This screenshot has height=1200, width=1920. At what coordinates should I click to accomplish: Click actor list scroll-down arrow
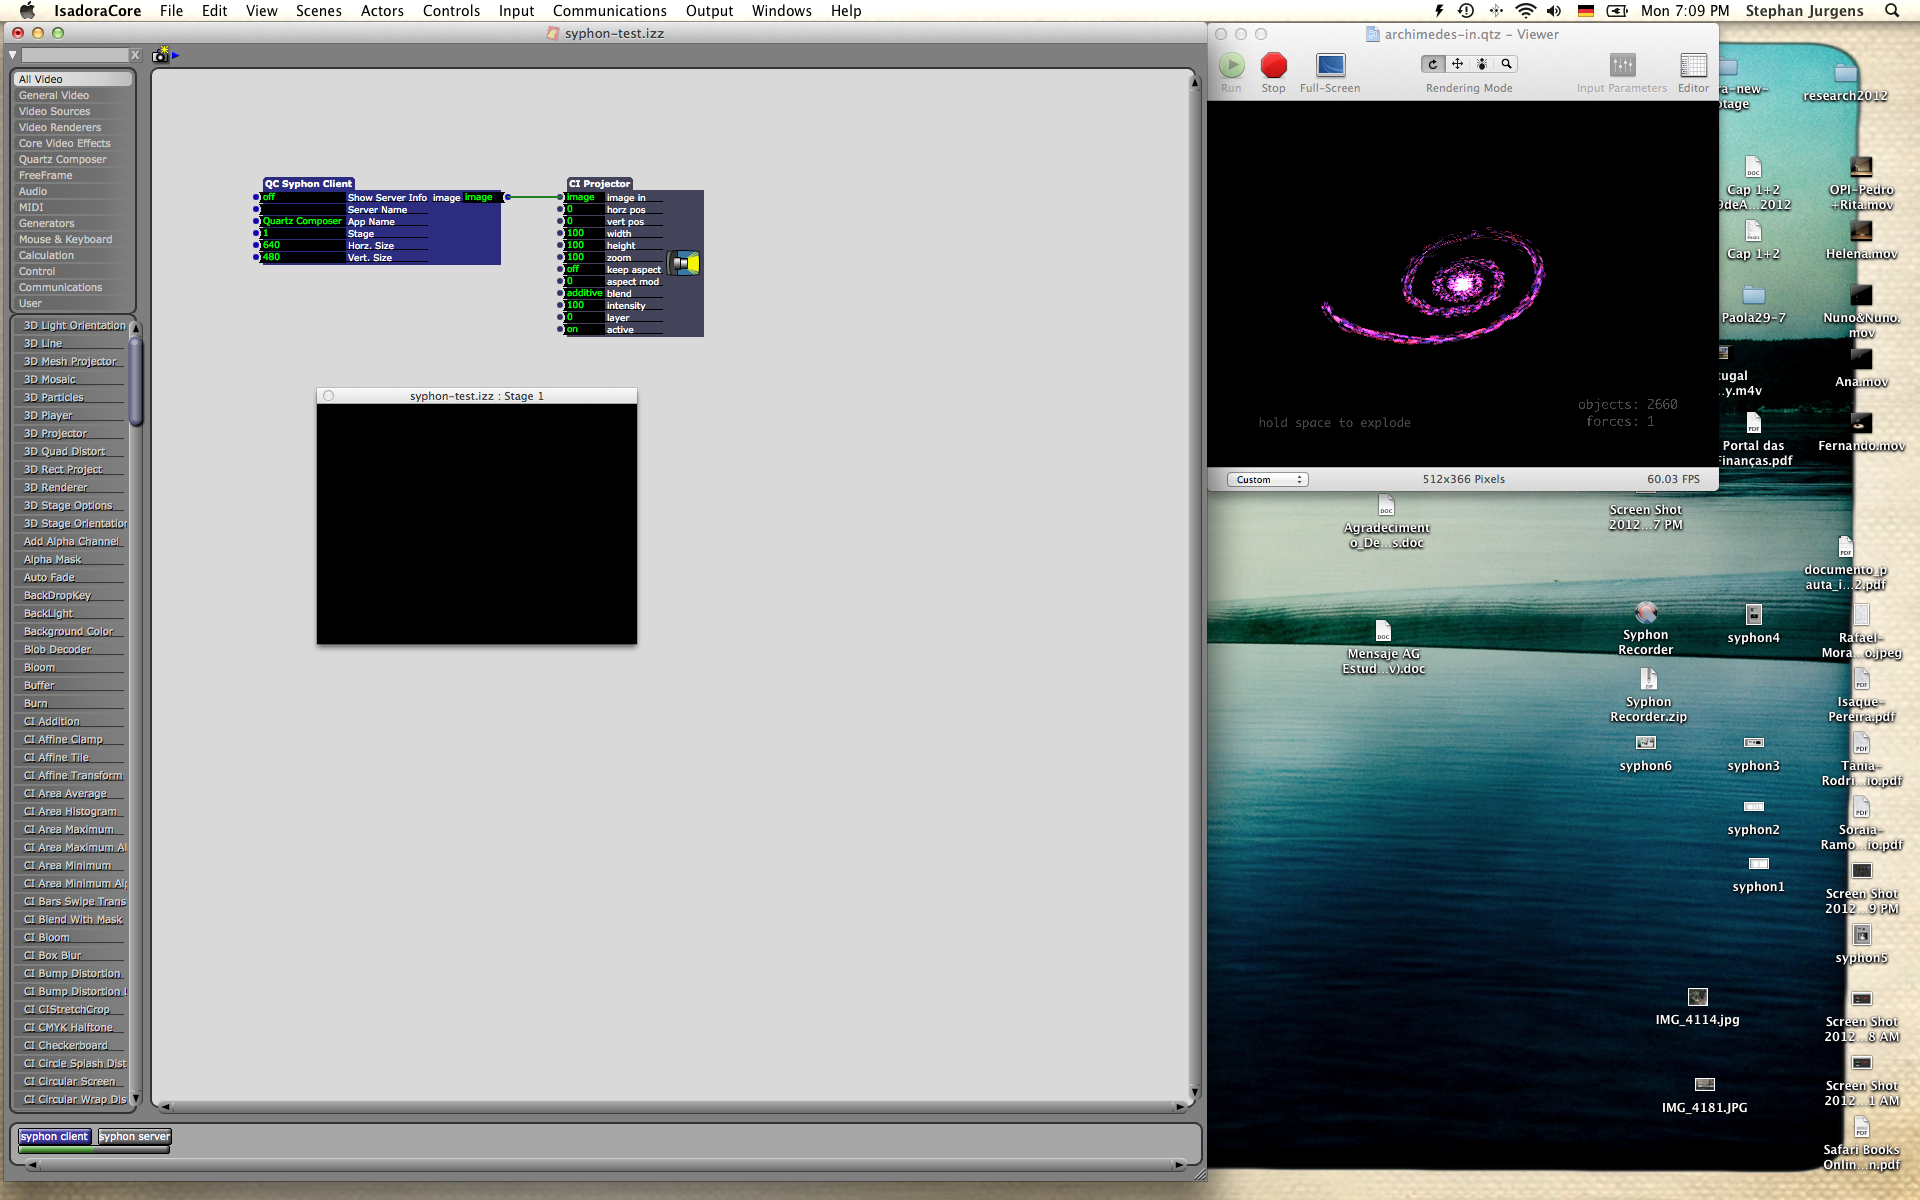[135, 1097]
